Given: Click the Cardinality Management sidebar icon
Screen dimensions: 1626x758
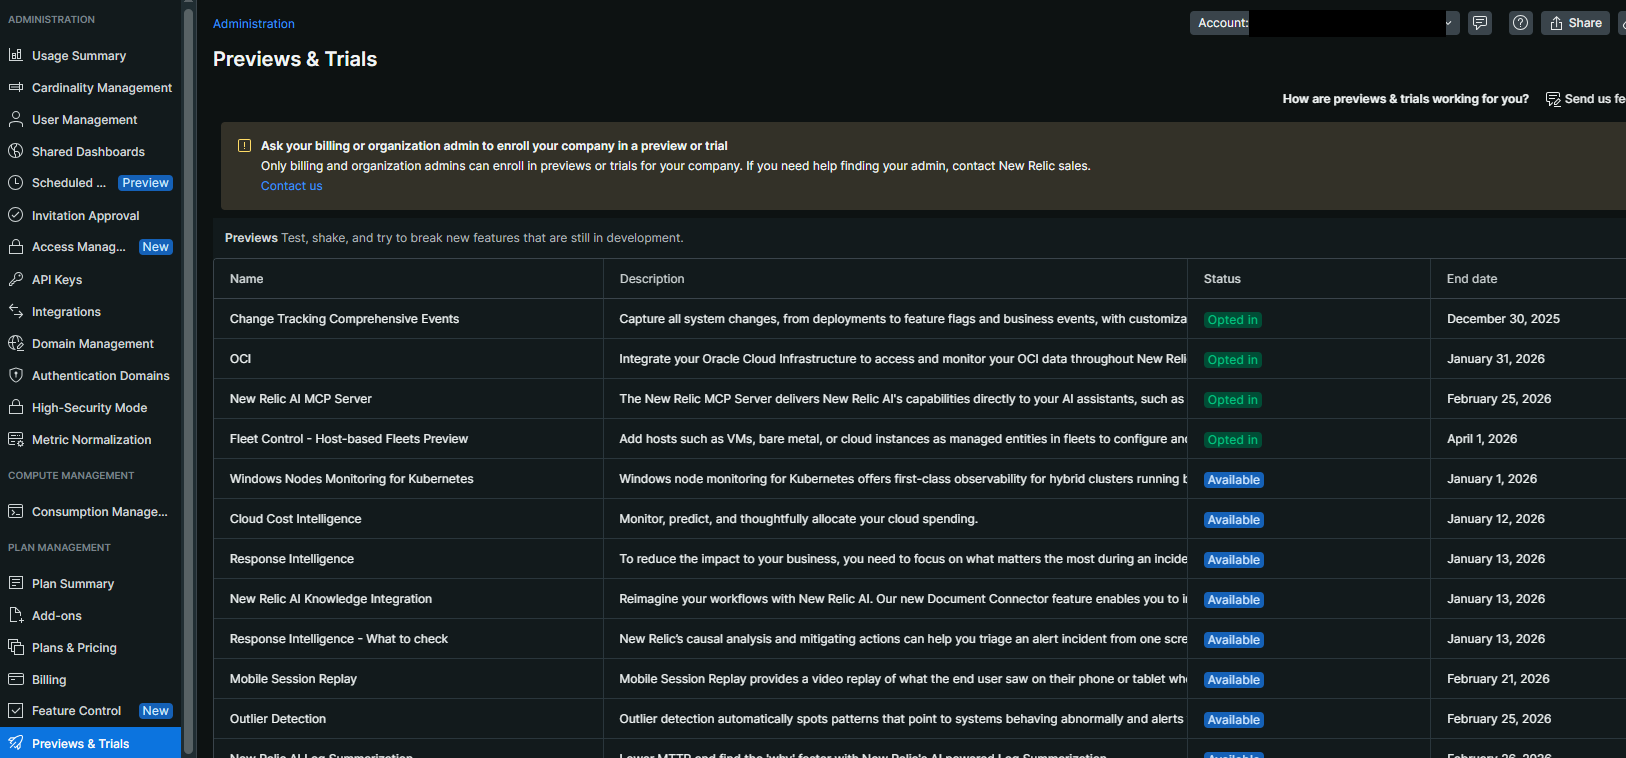Looking at the screenshot, I should (x=16, y=87).
